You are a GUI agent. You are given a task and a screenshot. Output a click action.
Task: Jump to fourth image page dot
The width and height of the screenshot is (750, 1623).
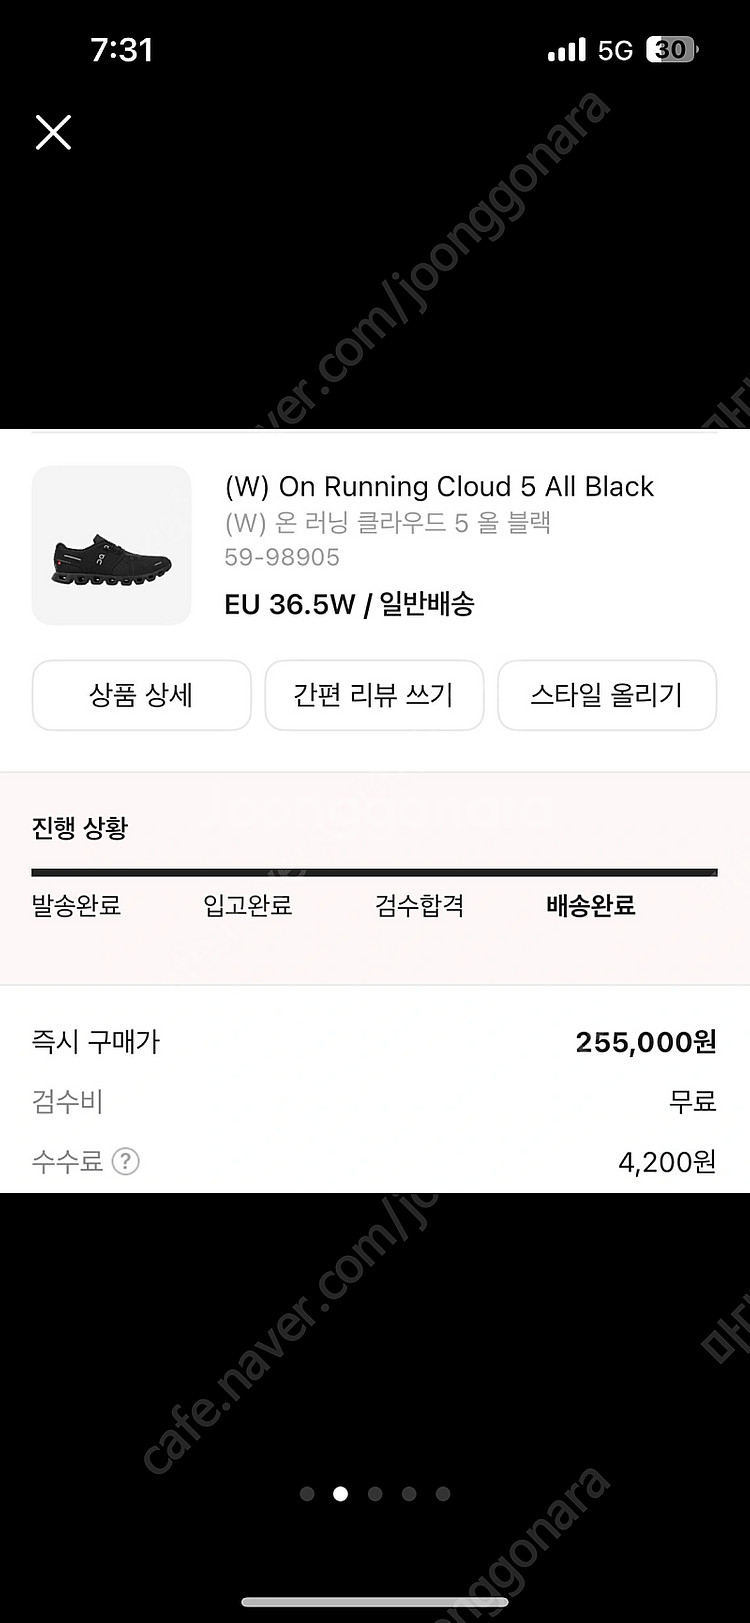(x=409, y=1494)
